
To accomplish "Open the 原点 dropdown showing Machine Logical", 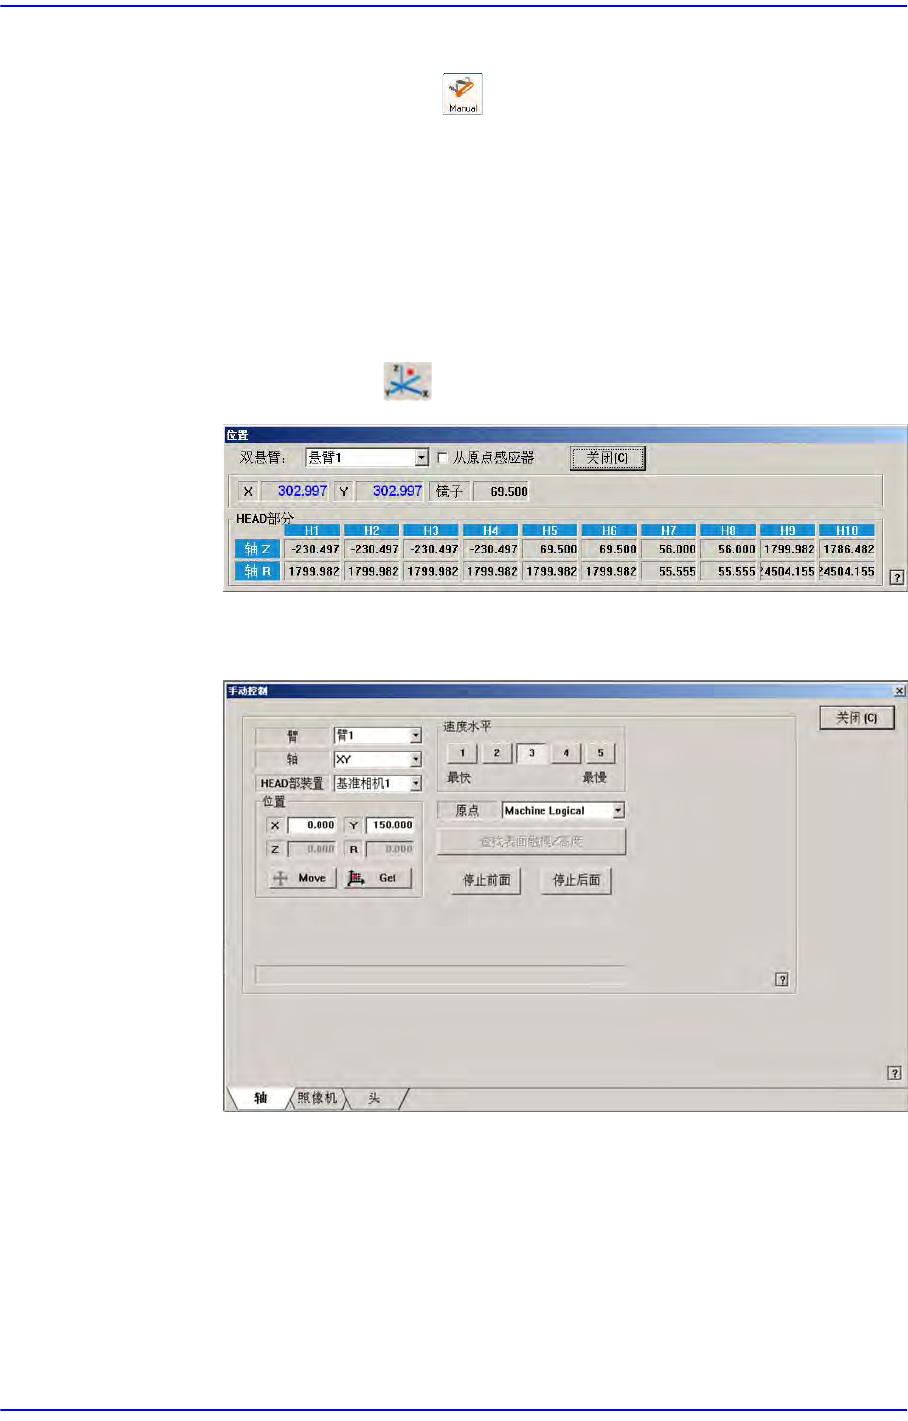I will [x=564, y=811].
